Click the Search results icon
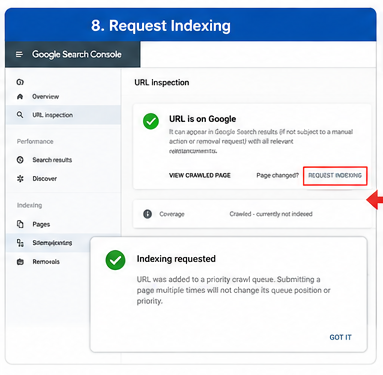Viewport: 383px width, 375px height. [20, 160]
